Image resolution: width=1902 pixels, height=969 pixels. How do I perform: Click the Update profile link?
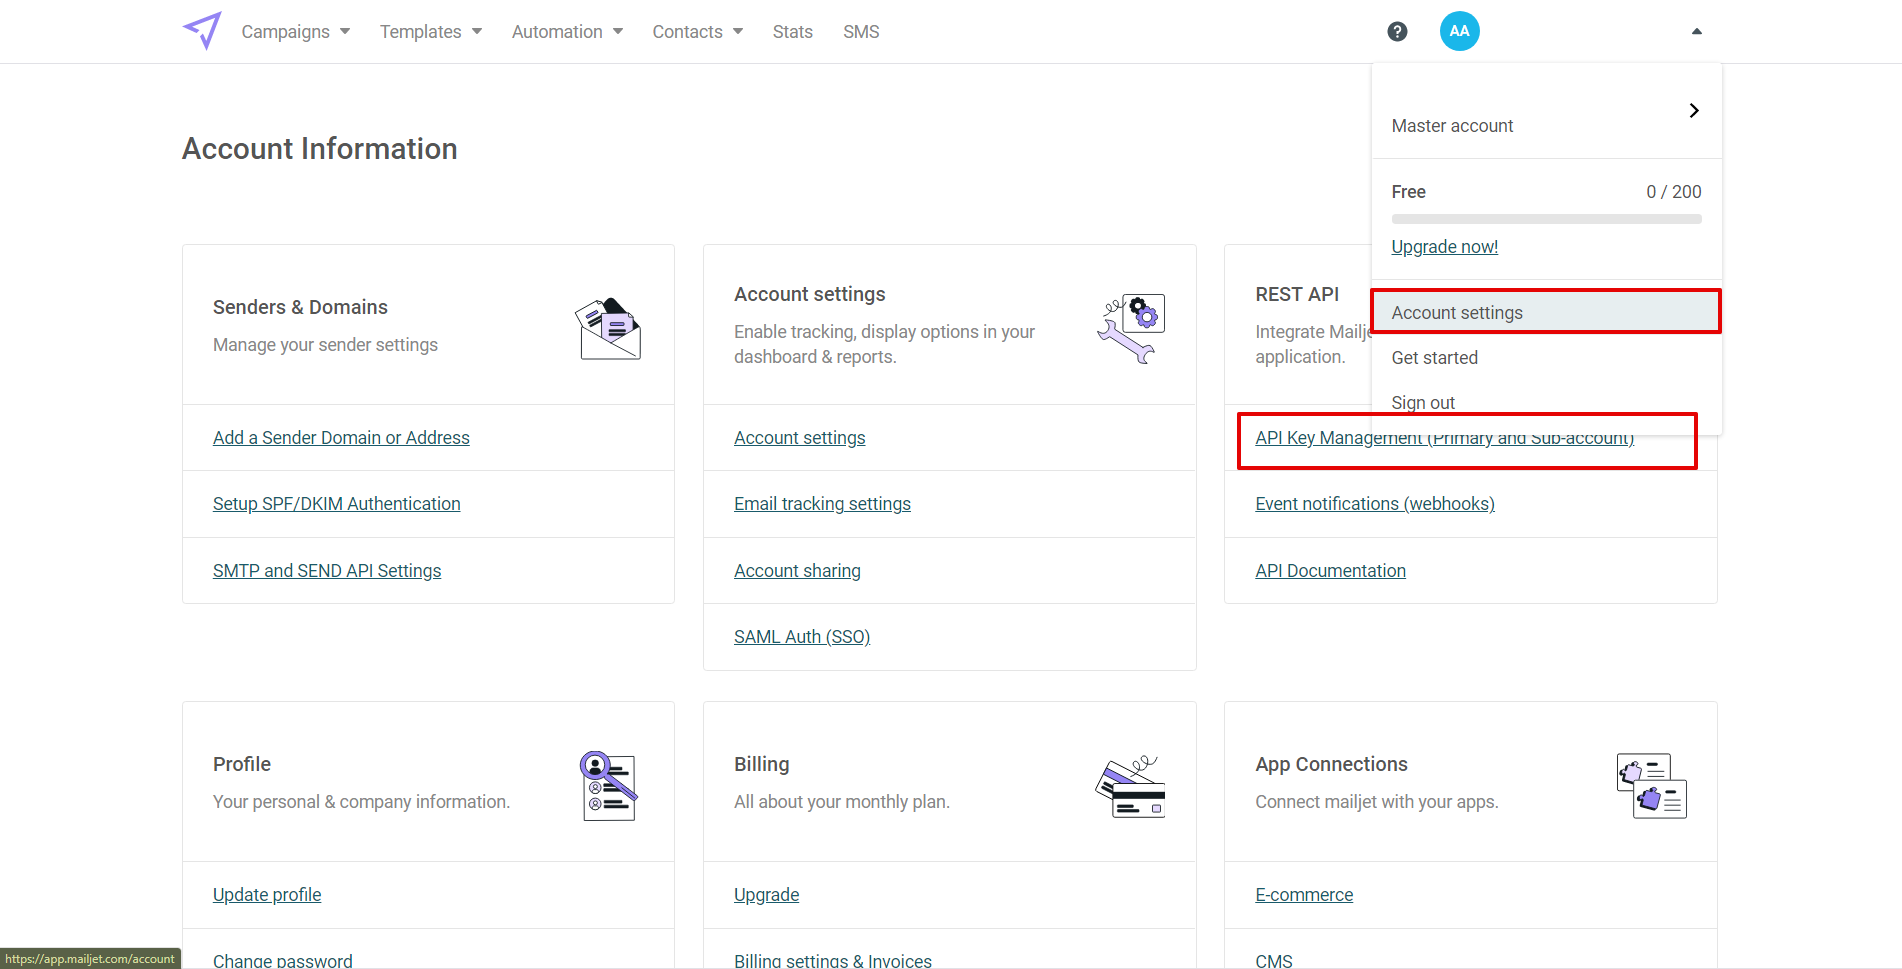[267, 895]
